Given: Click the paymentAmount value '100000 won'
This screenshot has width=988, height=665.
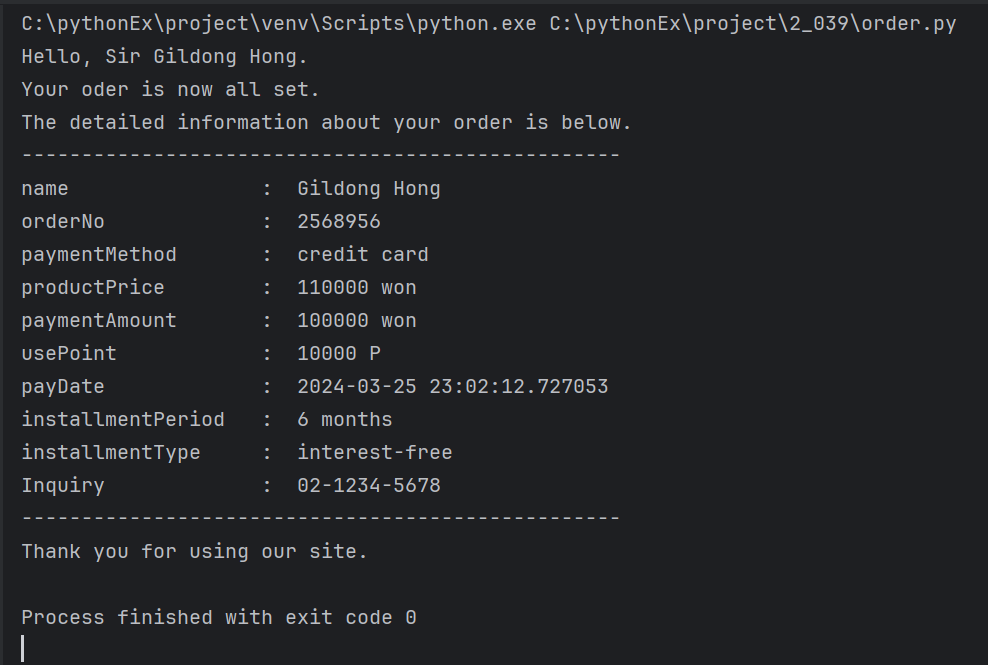Looking at the screenshot, I should tap(357, 320).
